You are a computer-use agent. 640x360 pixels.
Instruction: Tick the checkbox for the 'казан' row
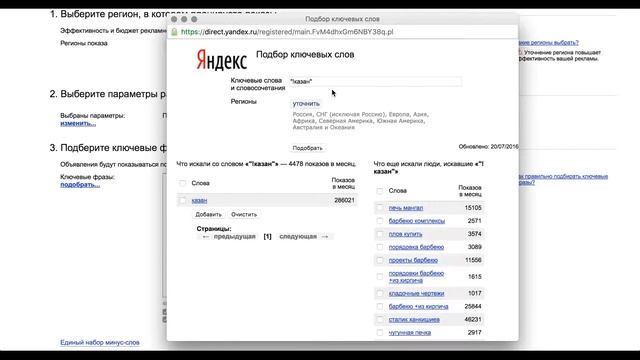[182, 200]
